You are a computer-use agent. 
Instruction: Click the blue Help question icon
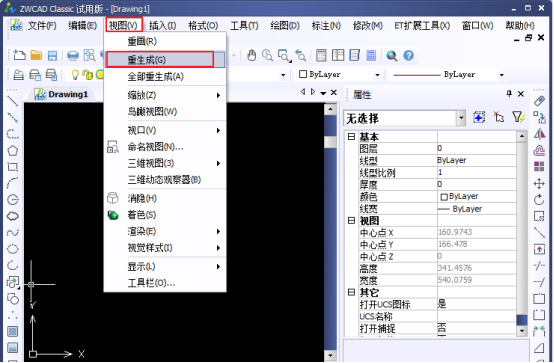coord(408,55)
